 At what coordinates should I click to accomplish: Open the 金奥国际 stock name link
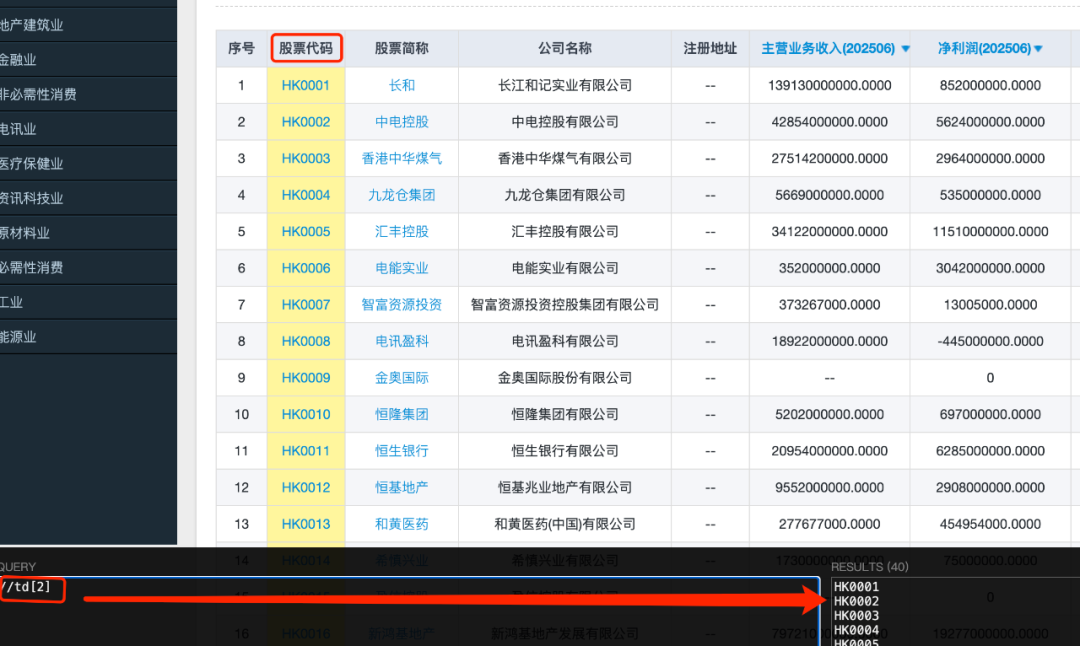point(402,377)
